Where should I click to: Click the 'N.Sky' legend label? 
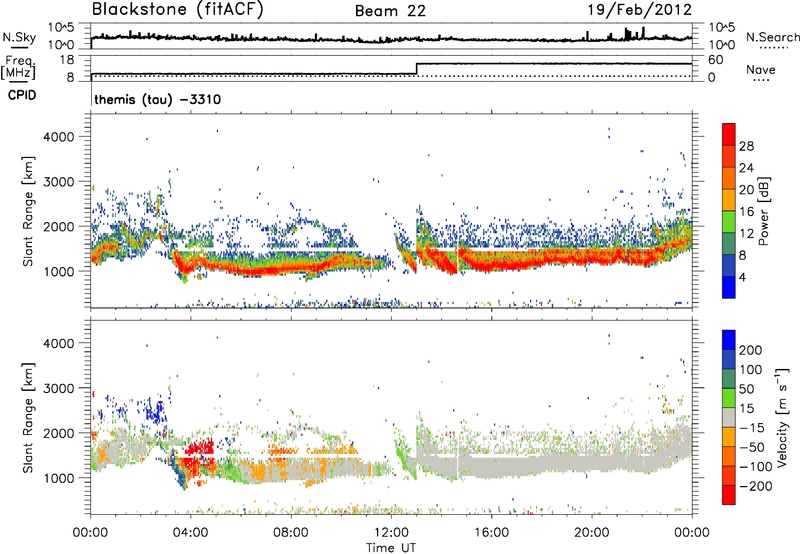click(x=19, y=37)
